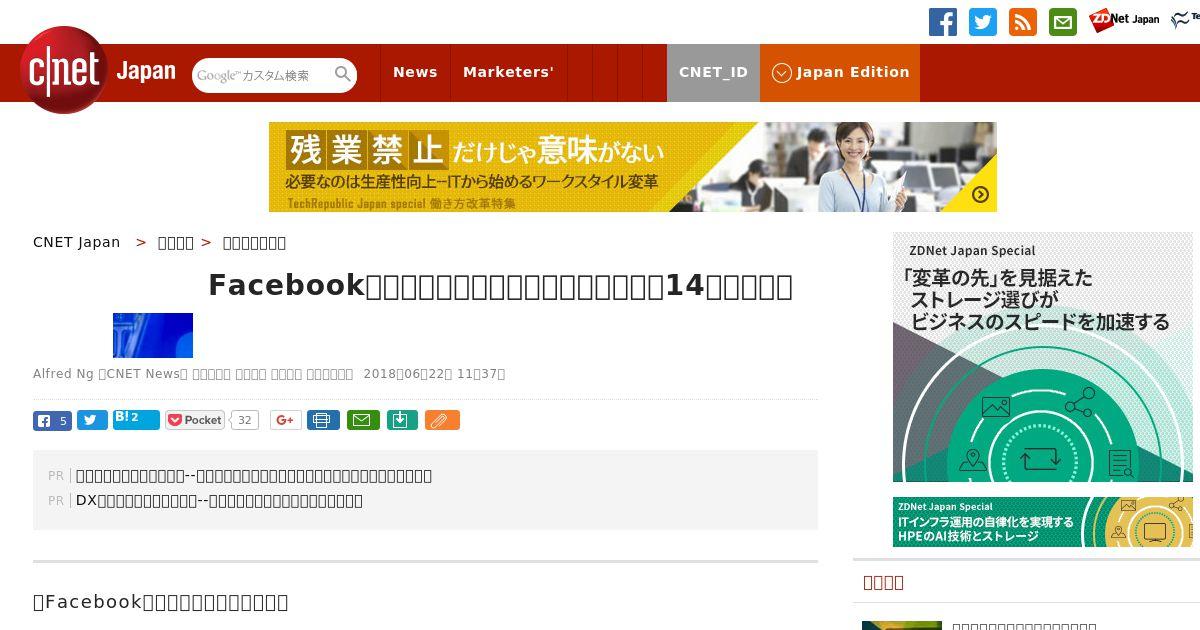Print the article using printer icon

tap(323, 420)
